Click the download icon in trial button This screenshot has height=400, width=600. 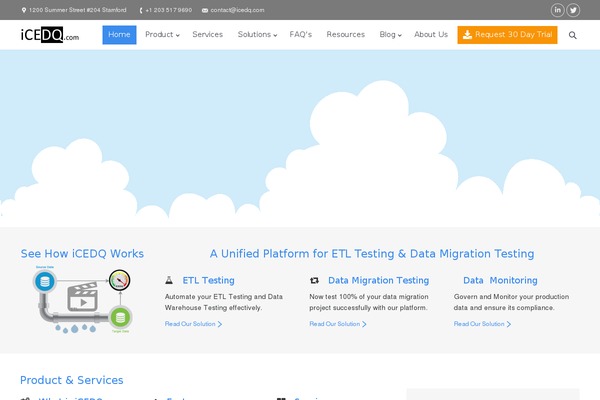point(467,35)
